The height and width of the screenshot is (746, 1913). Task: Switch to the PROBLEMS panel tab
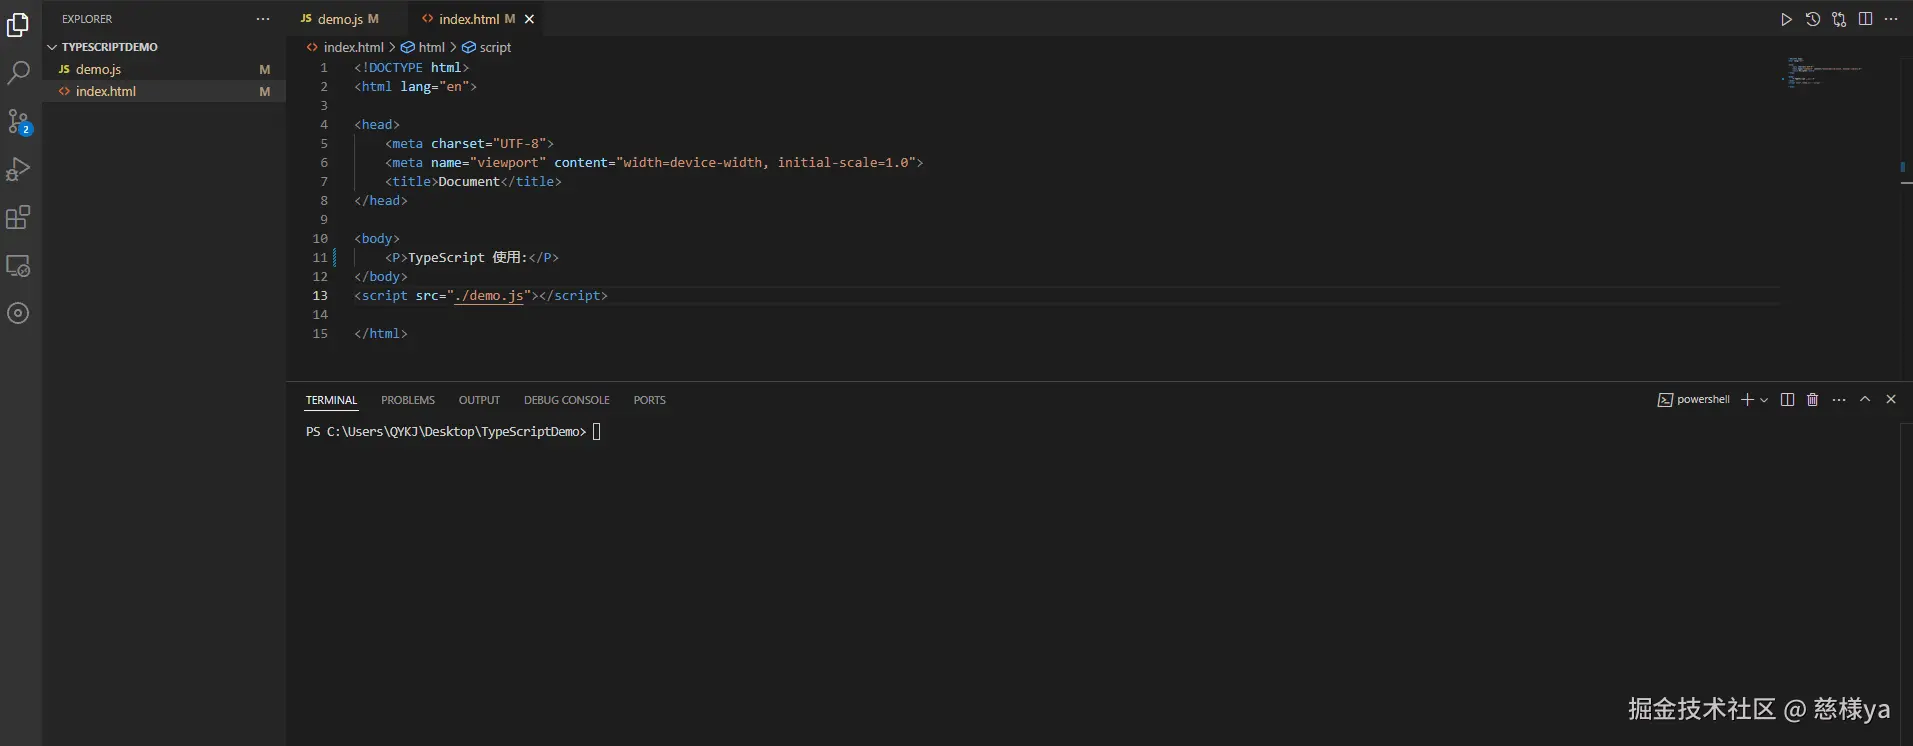408,400
